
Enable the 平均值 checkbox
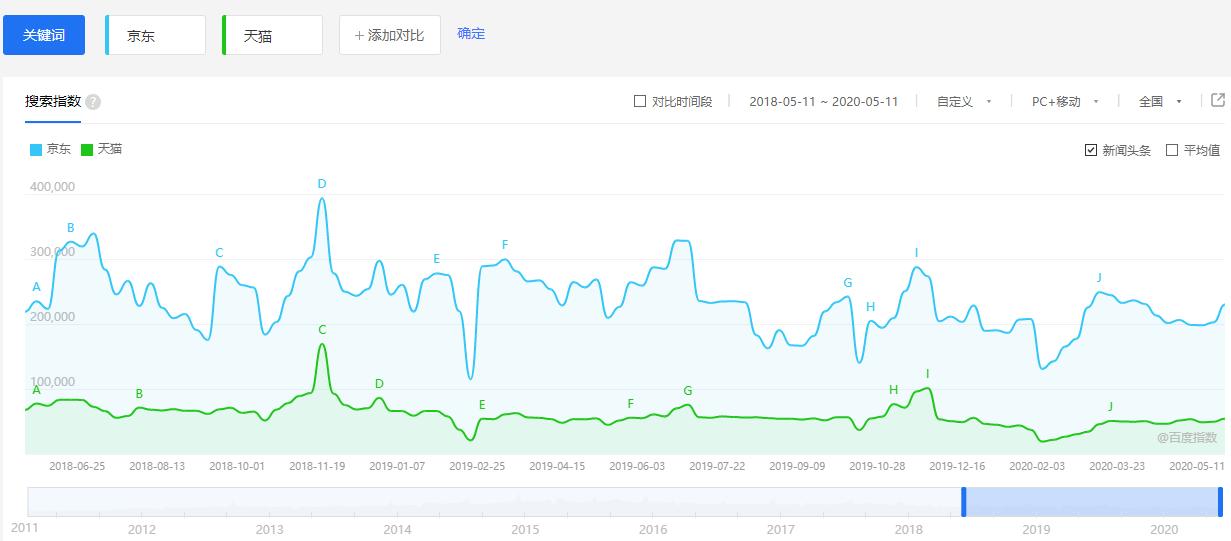coord(1172,150)
